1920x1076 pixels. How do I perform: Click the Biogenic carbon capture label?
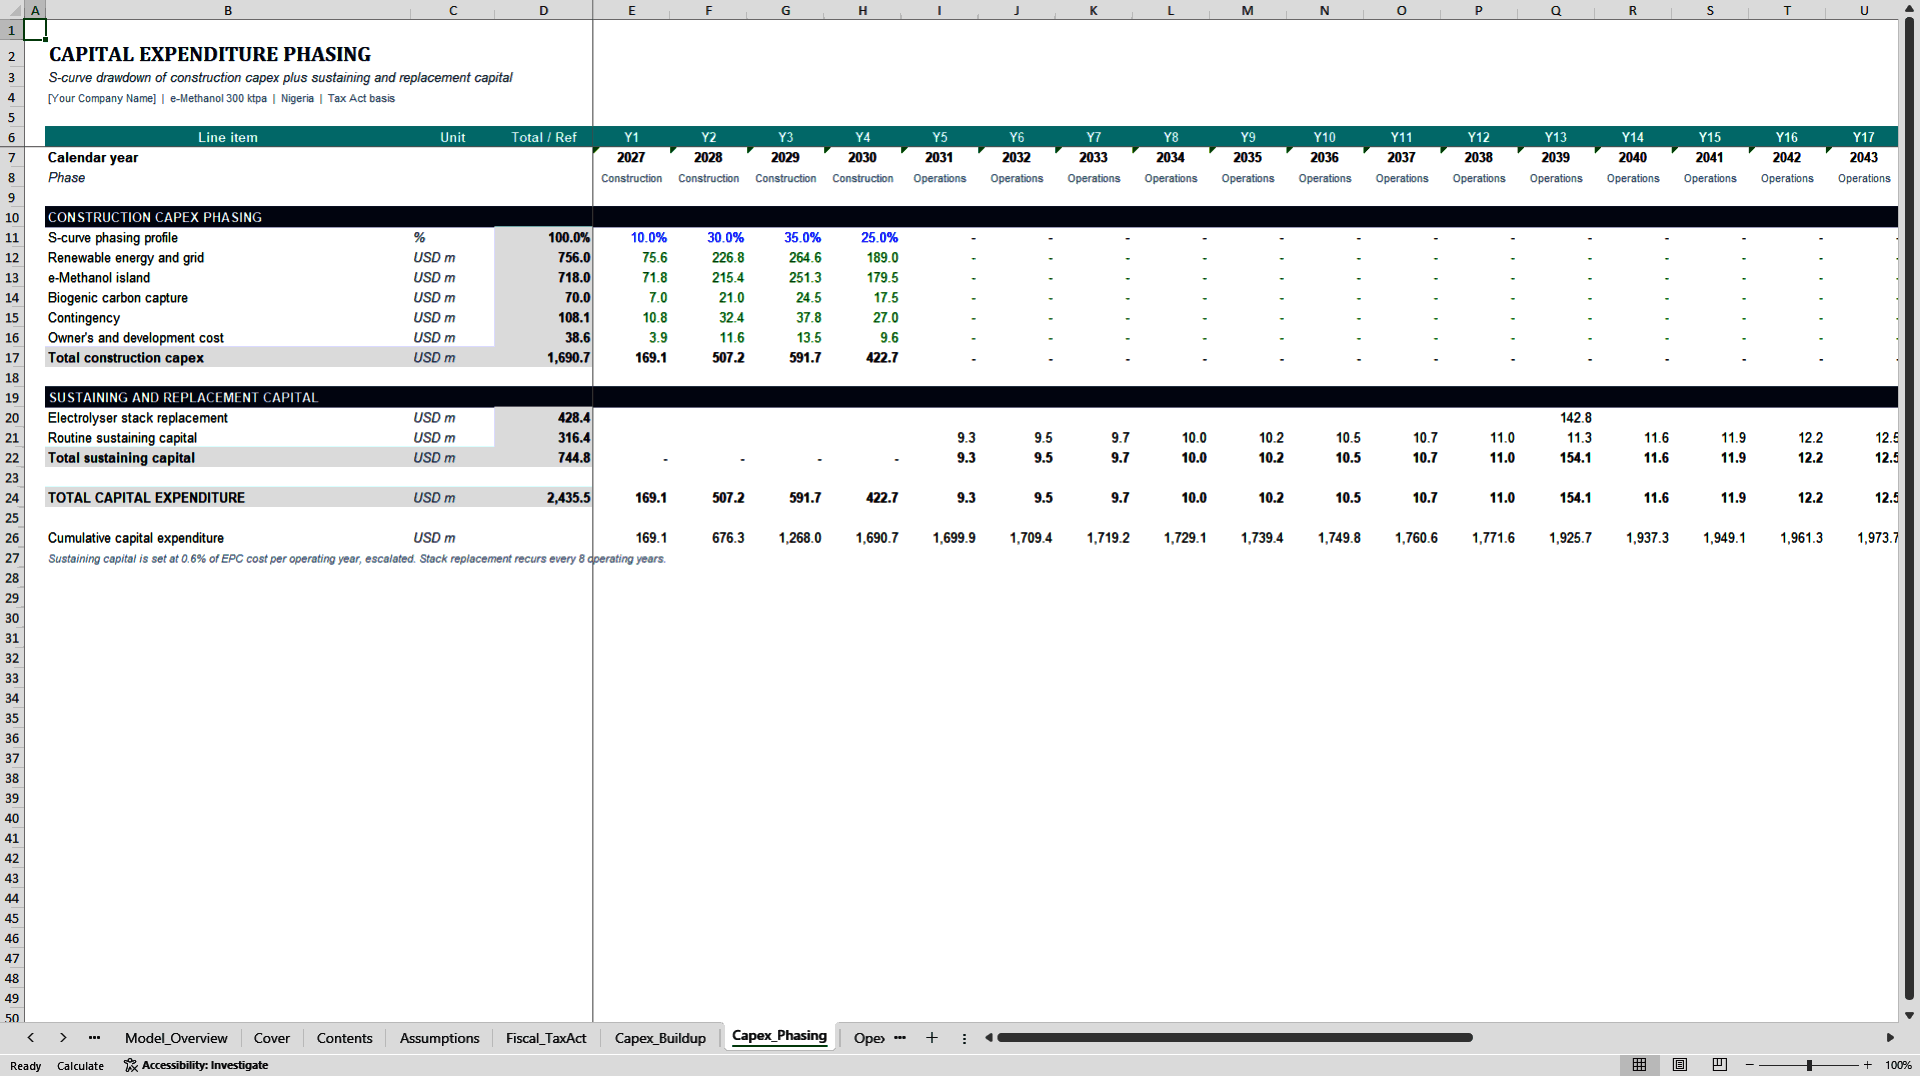[118, 298]
